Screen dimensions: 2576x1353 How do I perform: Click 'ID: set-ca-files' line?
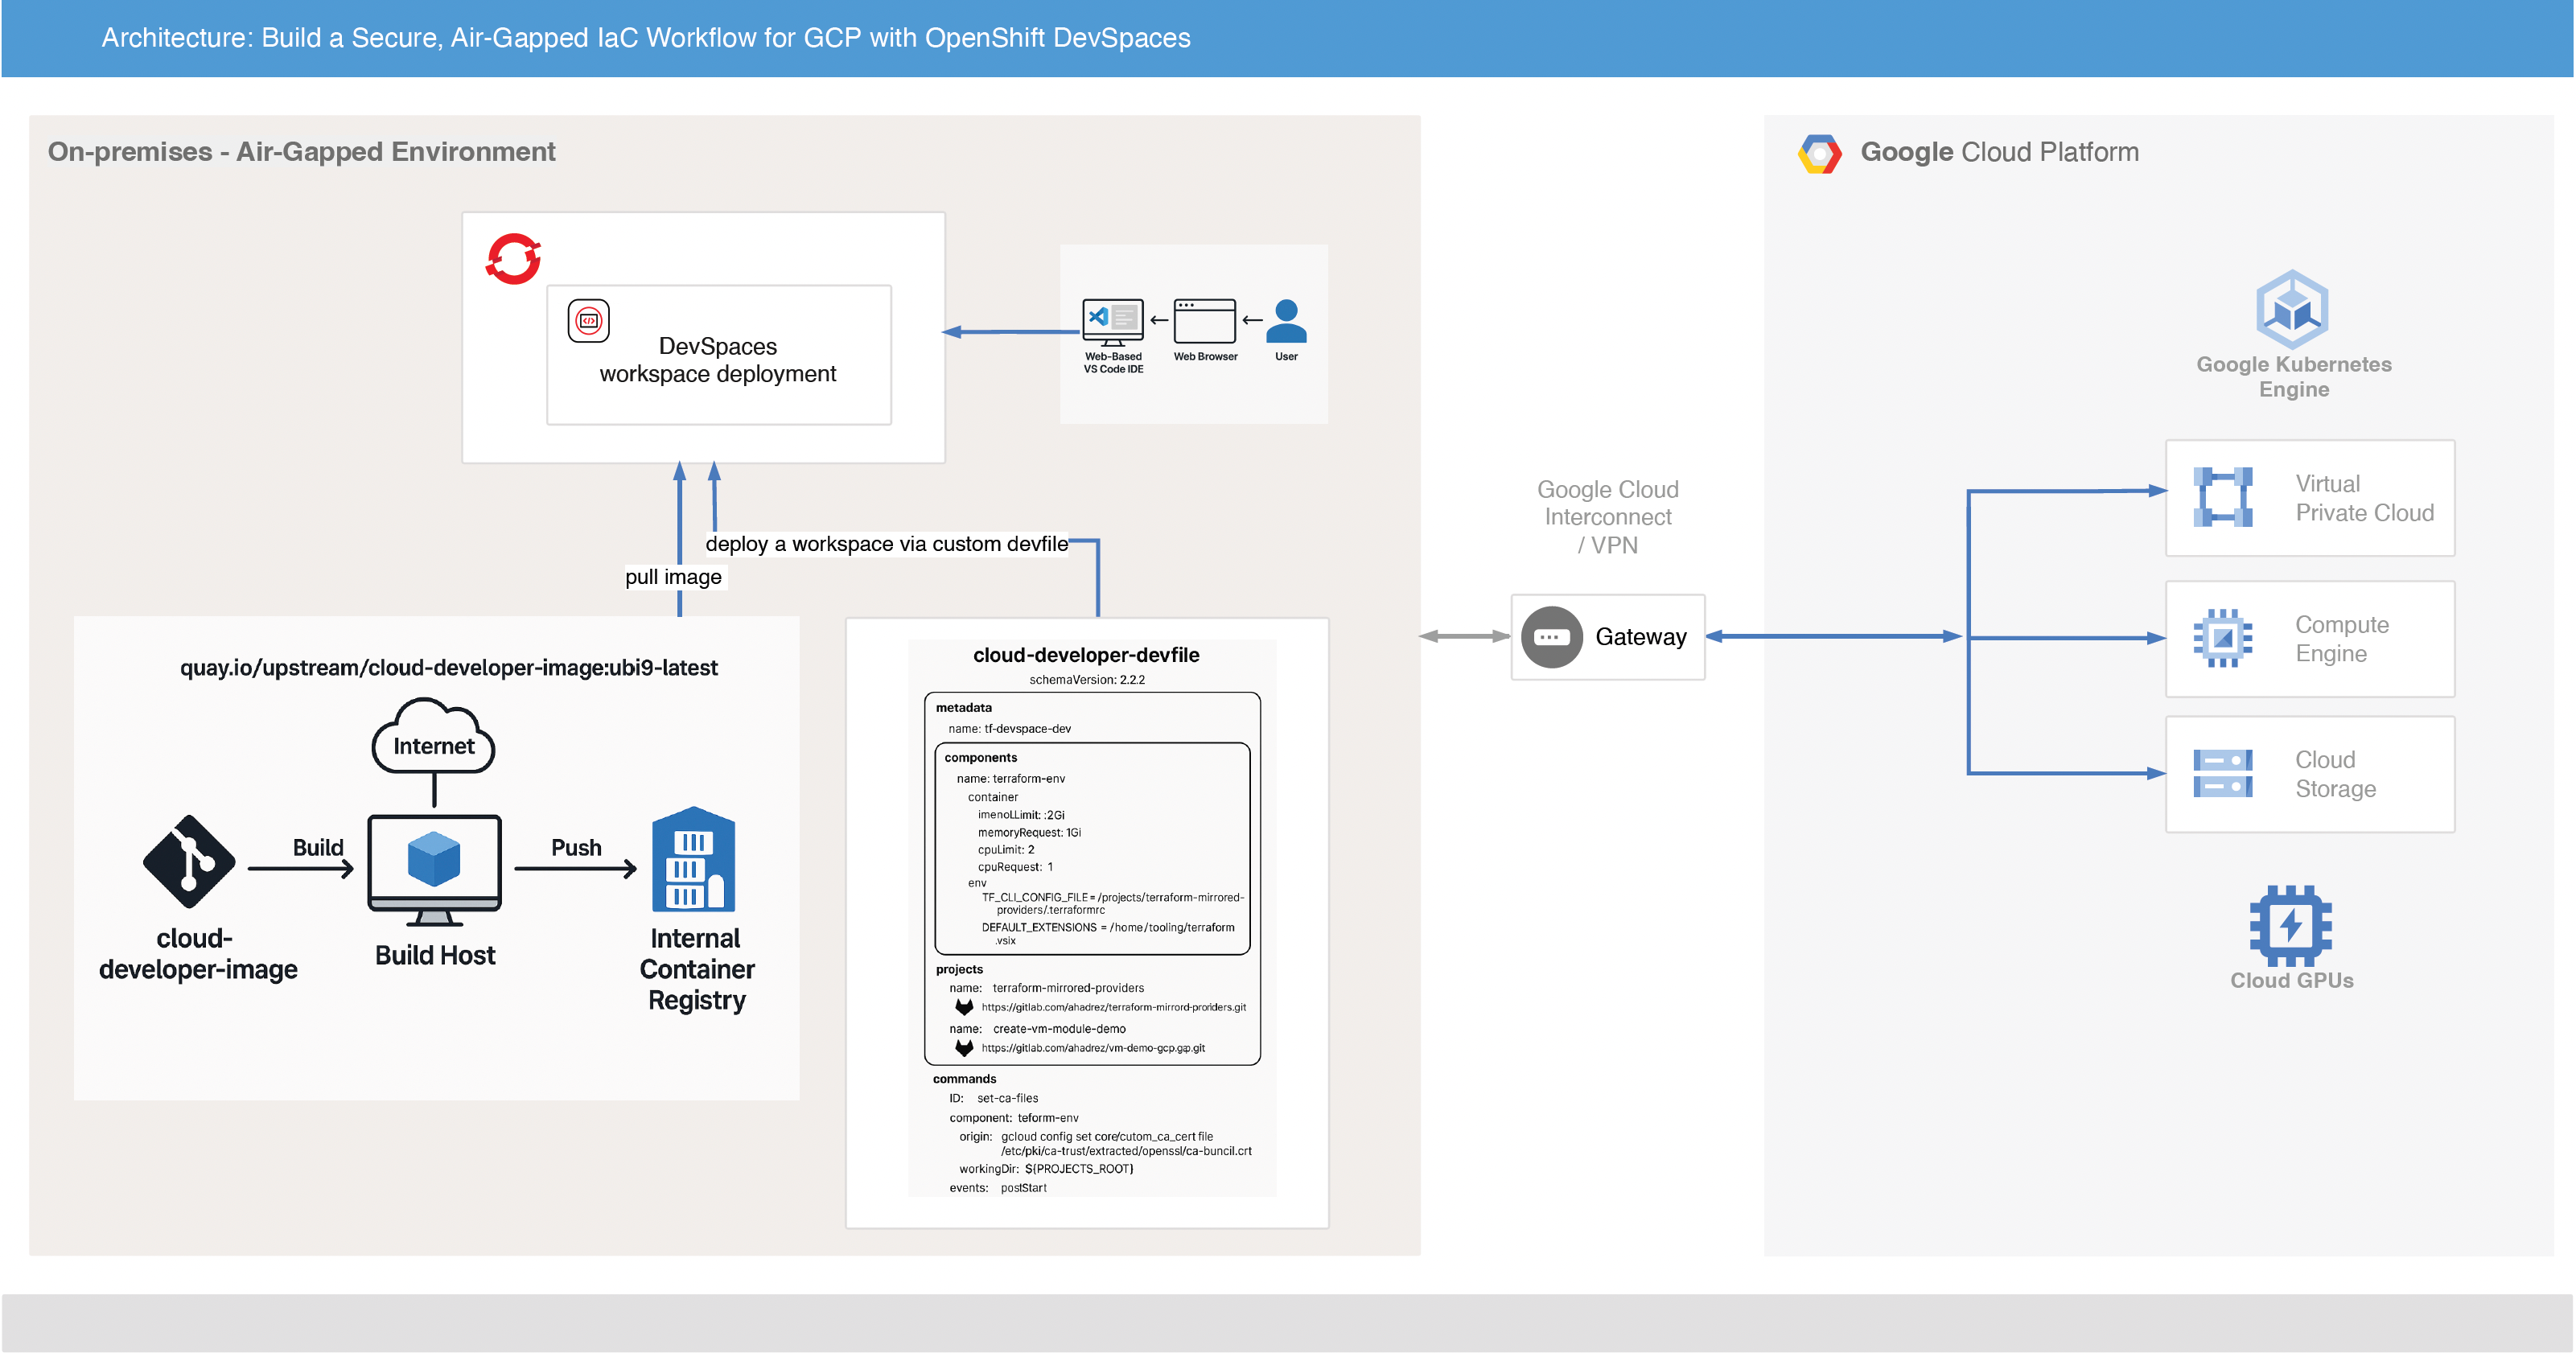click(994, 1098)
